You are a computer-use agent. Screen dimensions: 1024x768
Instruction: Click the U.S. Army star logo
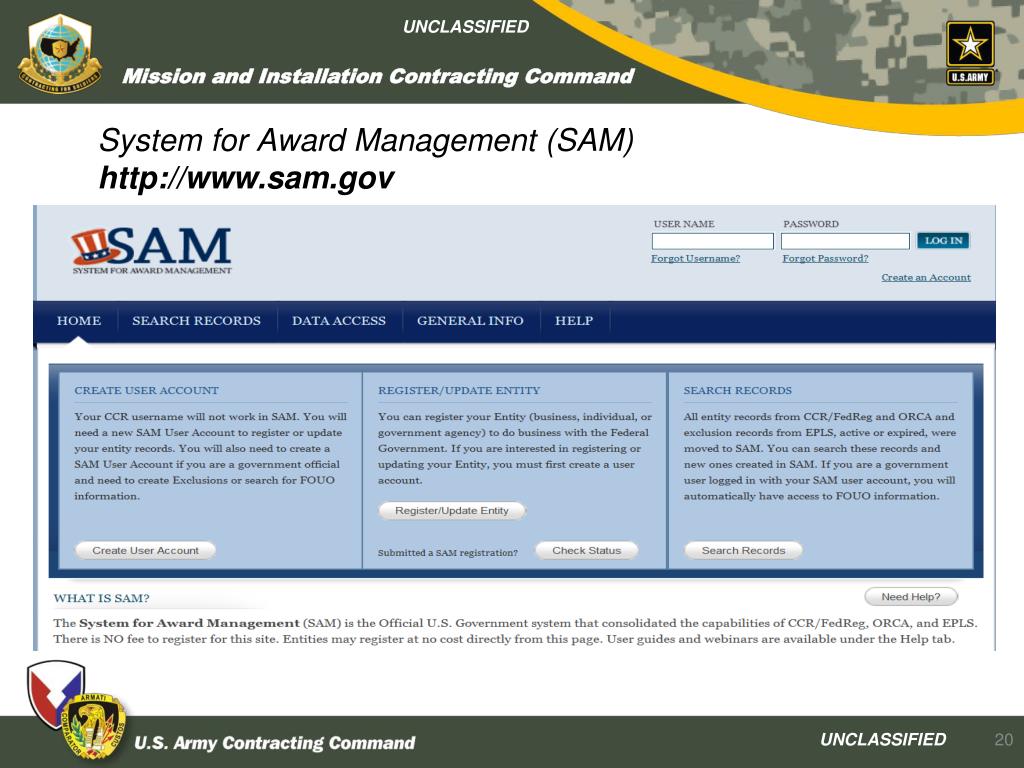click(x=970, y=53)
